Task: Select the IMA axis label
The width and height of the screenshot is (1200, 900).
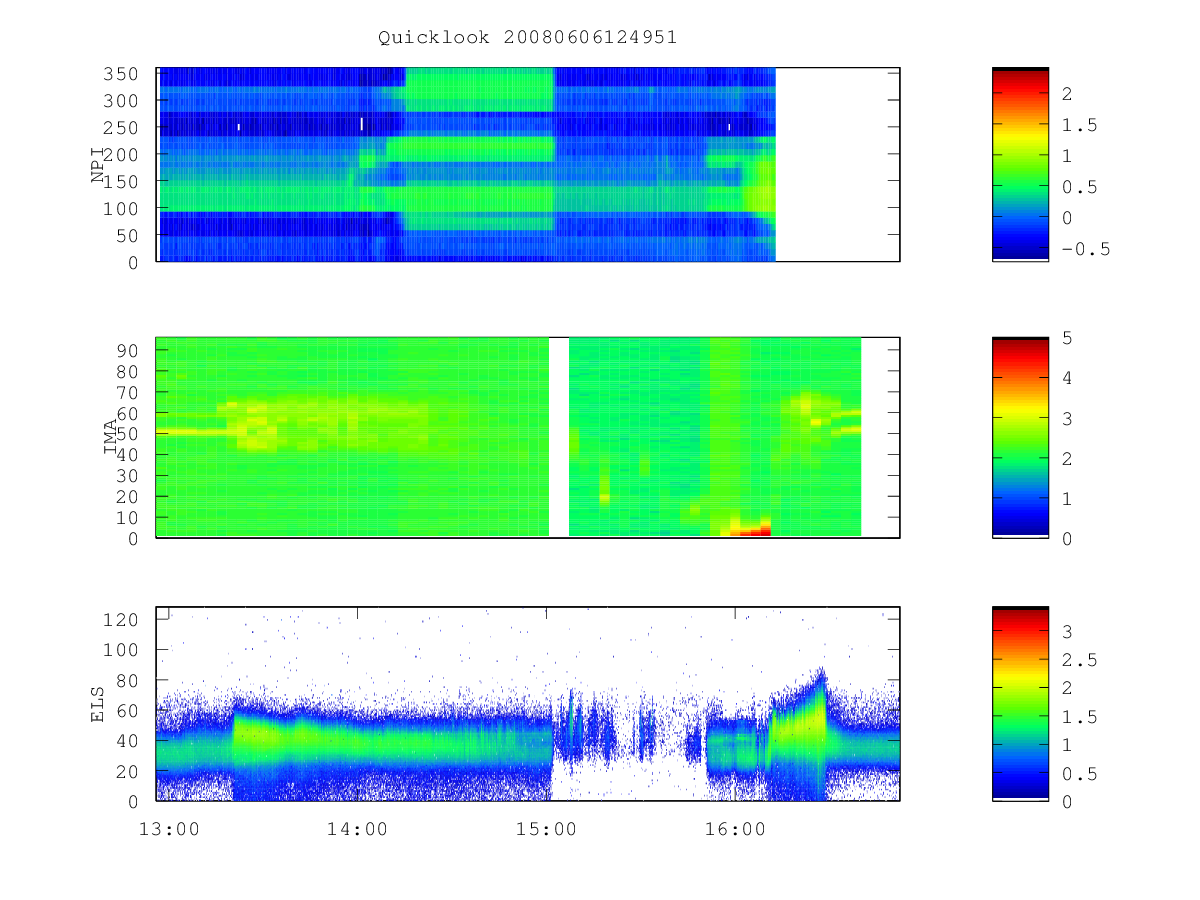Action: [110, 438]
